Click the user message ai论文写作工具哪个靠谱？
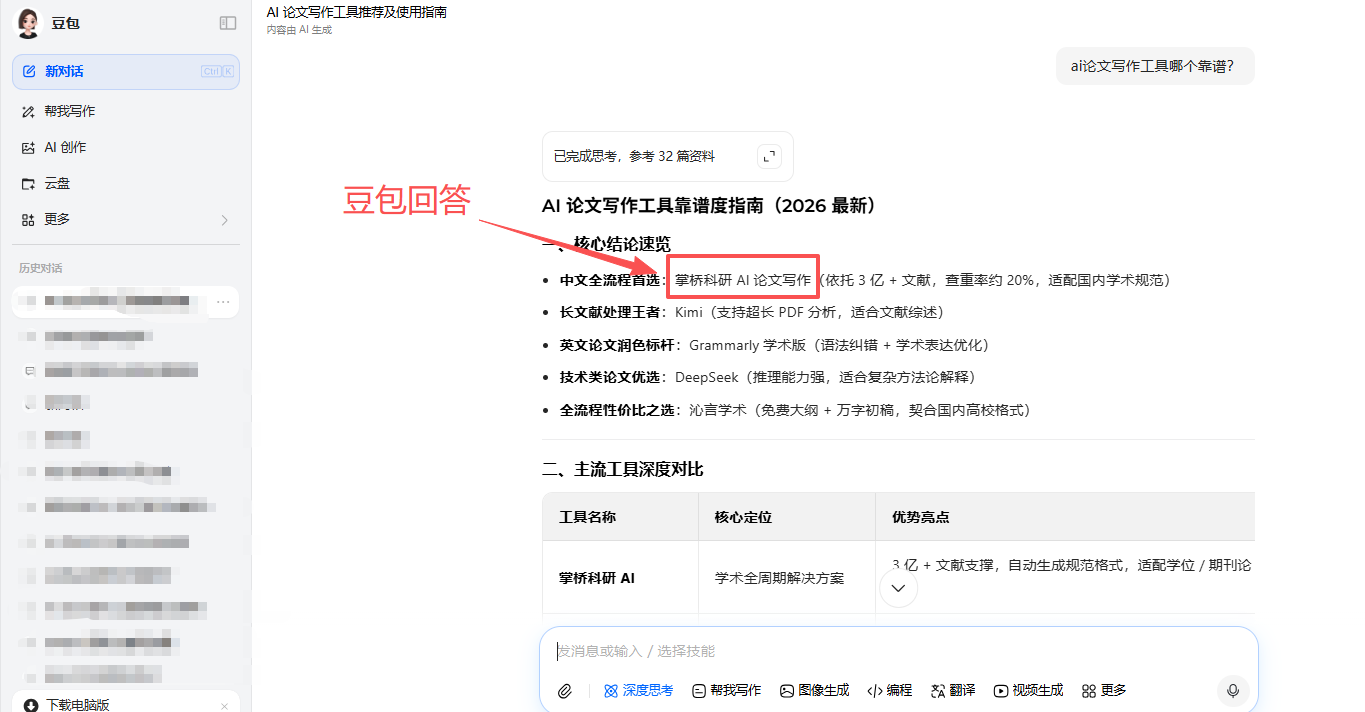The height and width of the screenshot is (712, 1365). [x=1155, y=66]
